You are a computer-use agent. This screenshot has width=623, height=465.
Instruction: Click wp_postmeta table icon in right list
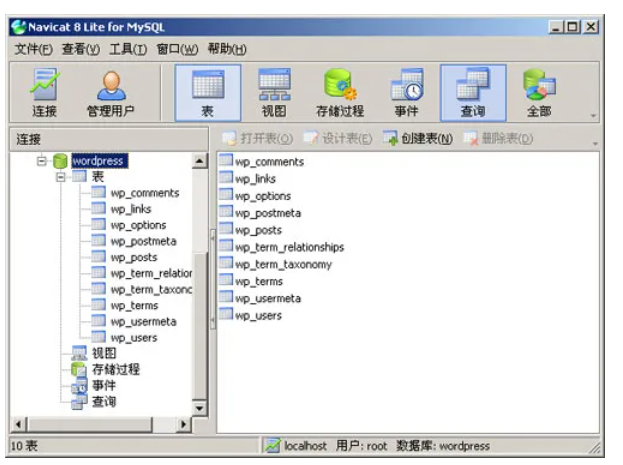226,211
